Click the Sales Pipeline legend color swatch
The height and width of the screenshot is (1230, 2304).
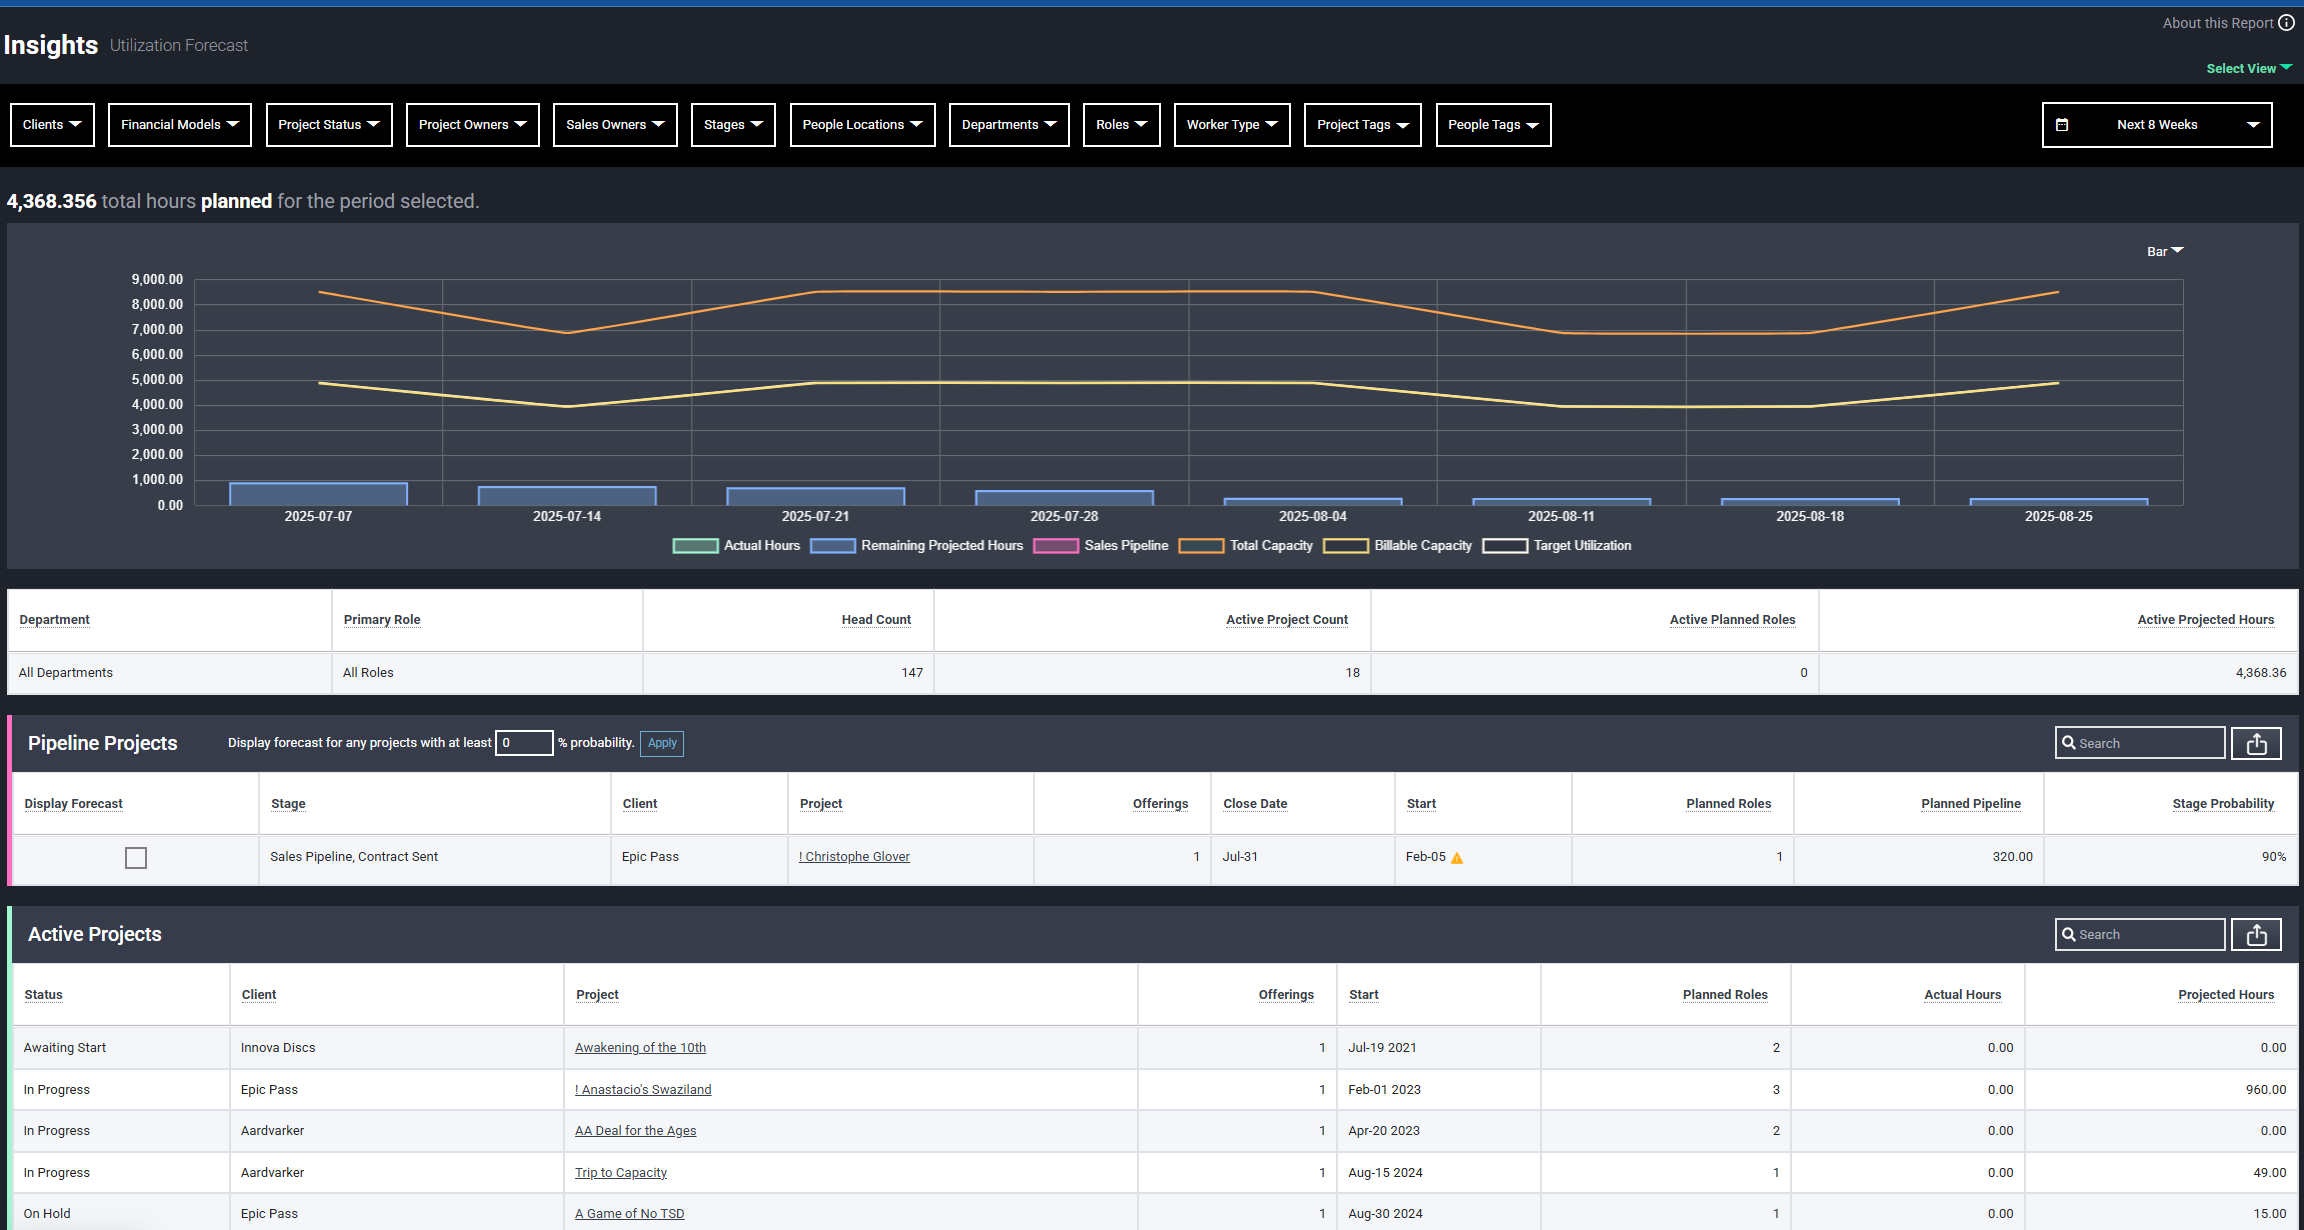(1056, 546)
